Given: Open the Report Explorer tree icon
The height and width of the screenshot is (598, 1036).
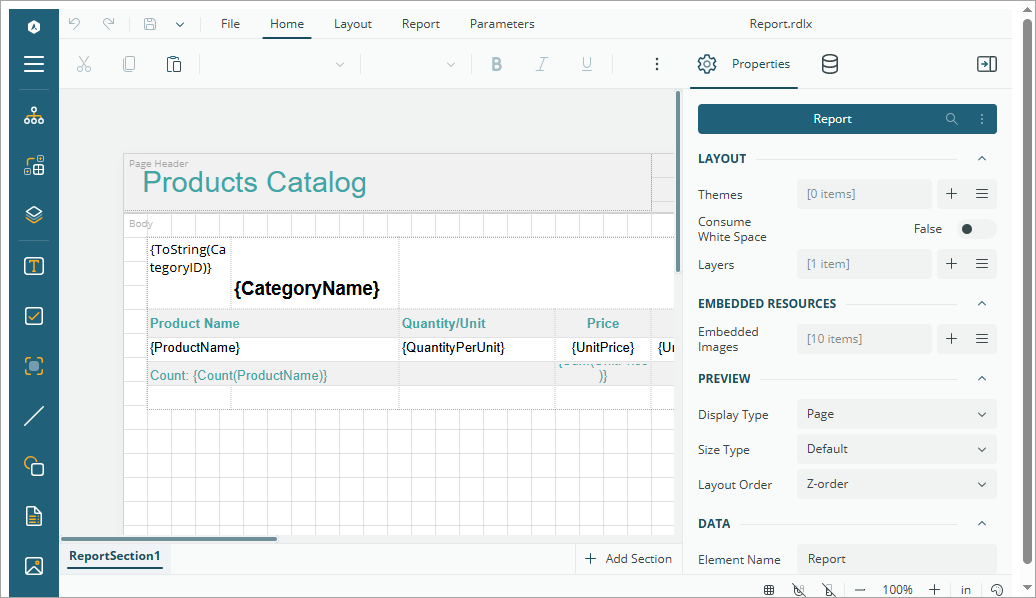Looking at the screenshot, I should (34, 116).
